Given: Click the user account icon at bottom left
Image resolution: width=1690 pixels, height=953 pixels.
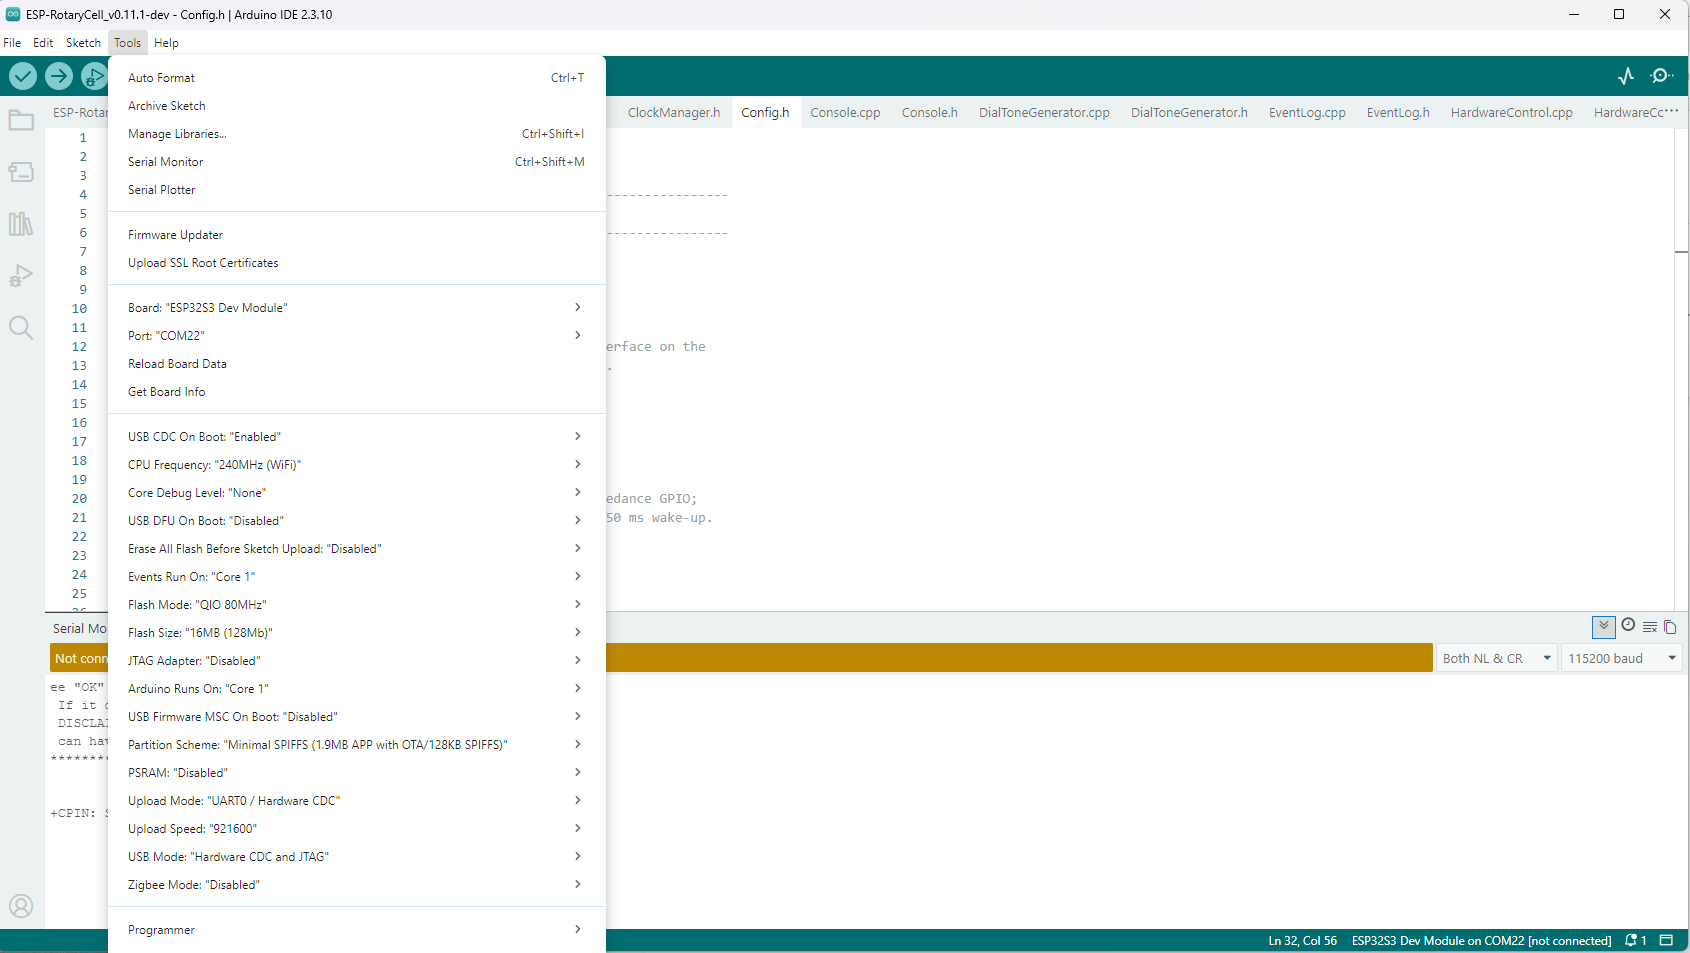Looking at the screenshot, I should click(21, 906).
